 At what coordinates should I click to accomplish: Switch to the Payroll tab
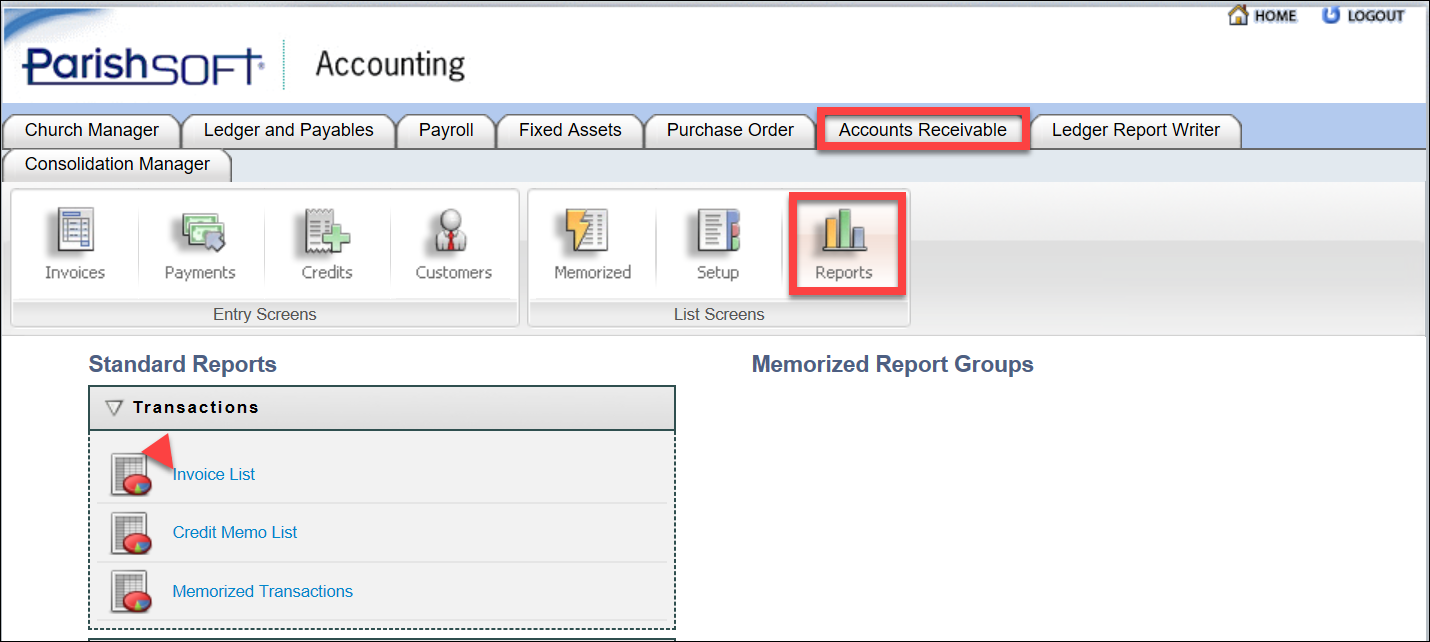point(446,130)
